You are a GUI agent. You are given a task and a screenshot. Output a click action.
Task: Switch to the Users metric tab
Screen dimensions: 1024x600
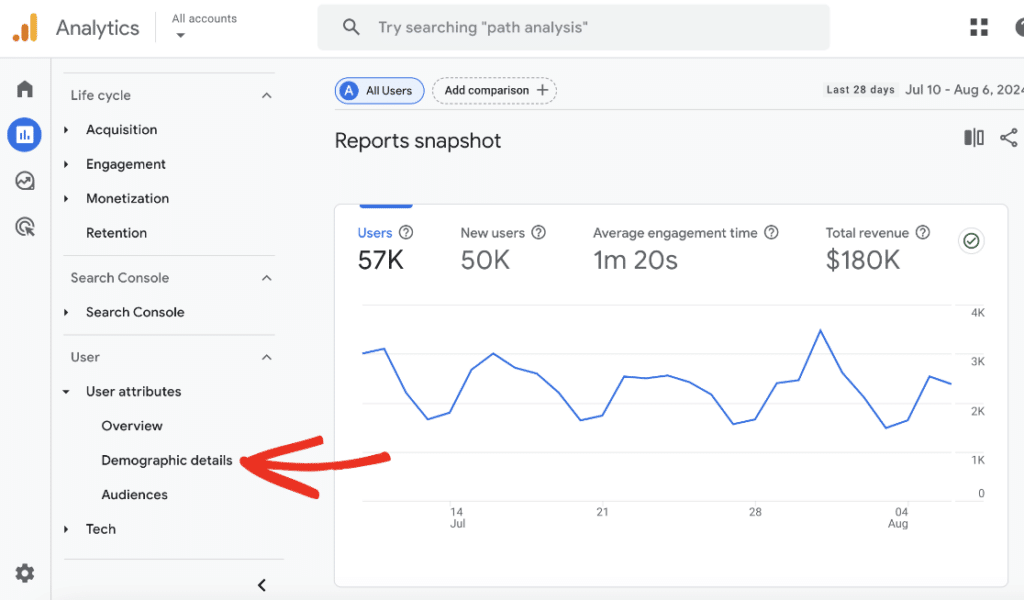click(375, 232)
